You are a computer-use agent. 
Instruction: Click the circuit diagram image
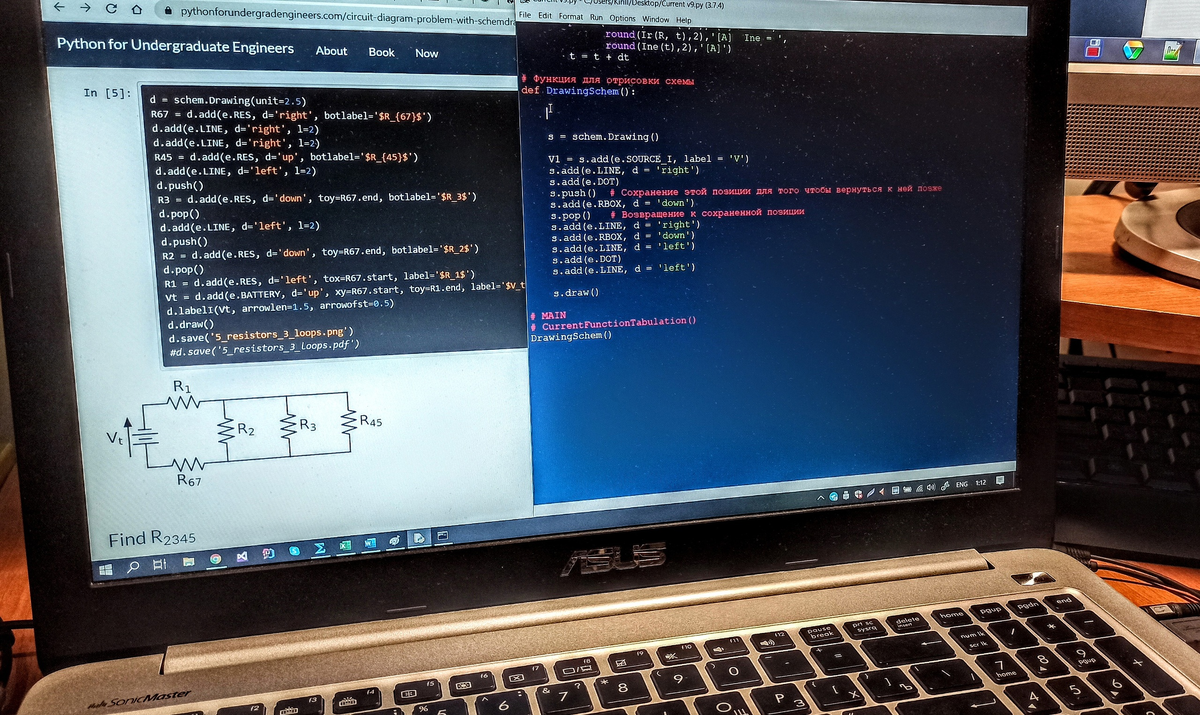pos(245,432)
